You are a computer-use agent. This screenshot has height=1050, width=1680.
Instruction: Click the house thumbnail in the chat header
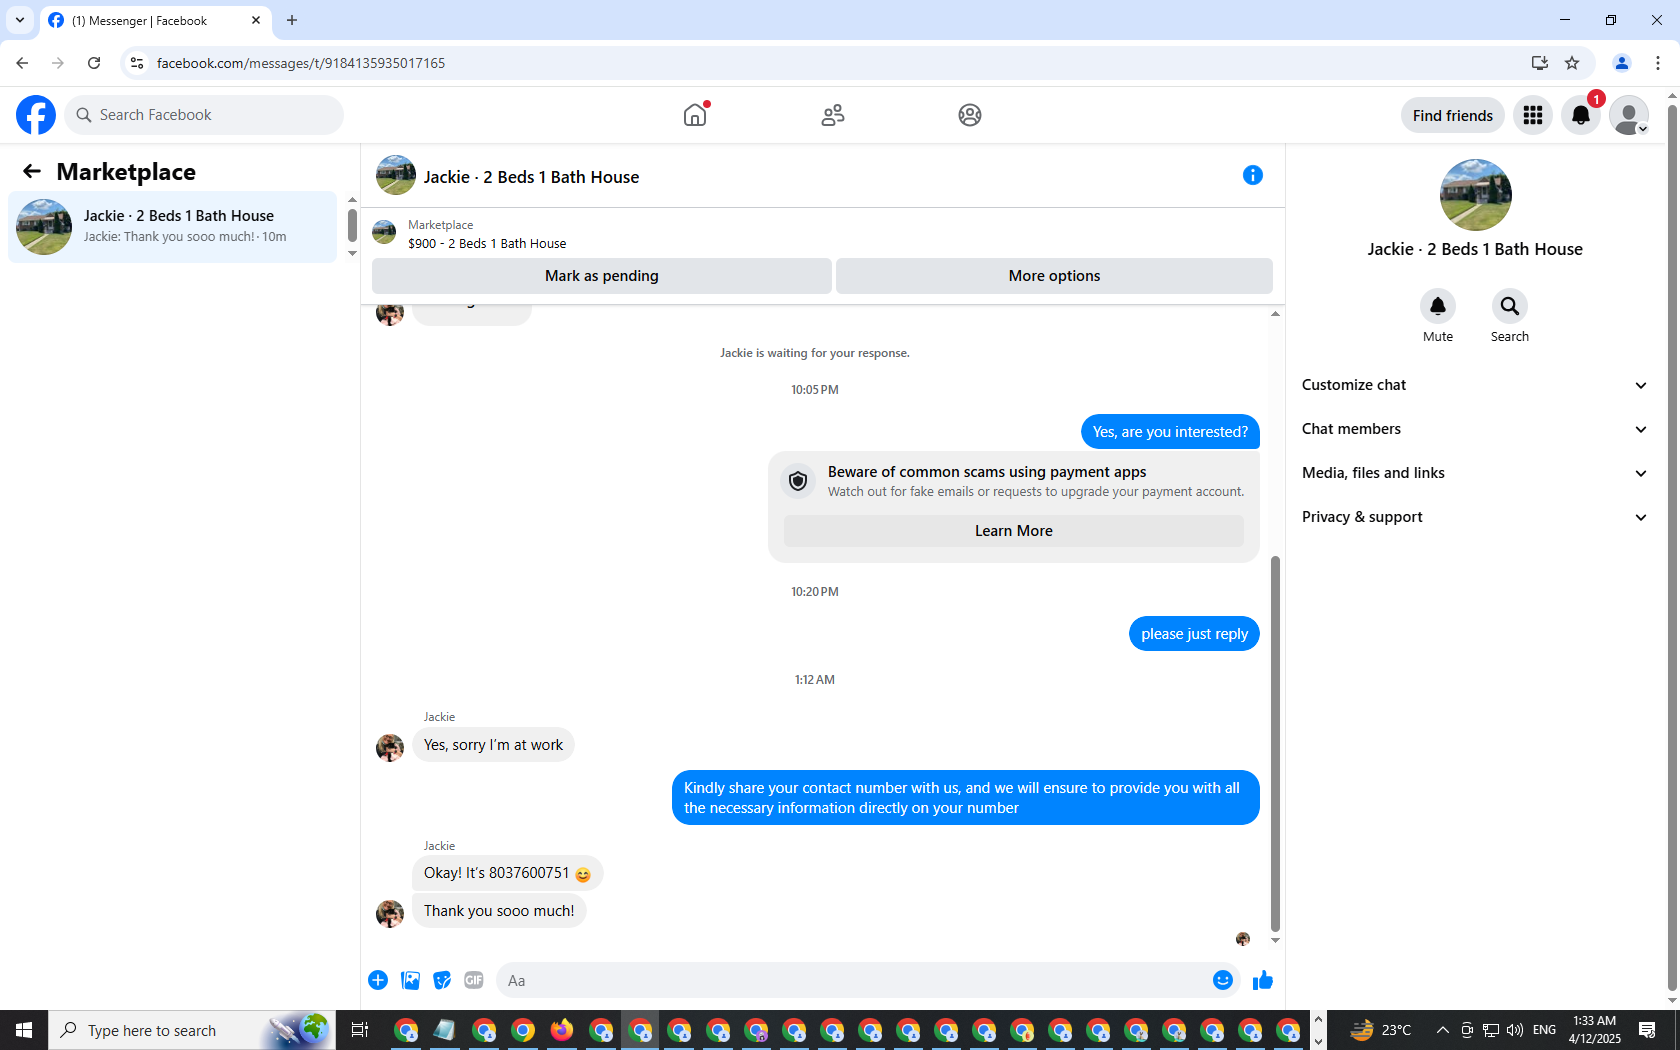pos(396,175)
